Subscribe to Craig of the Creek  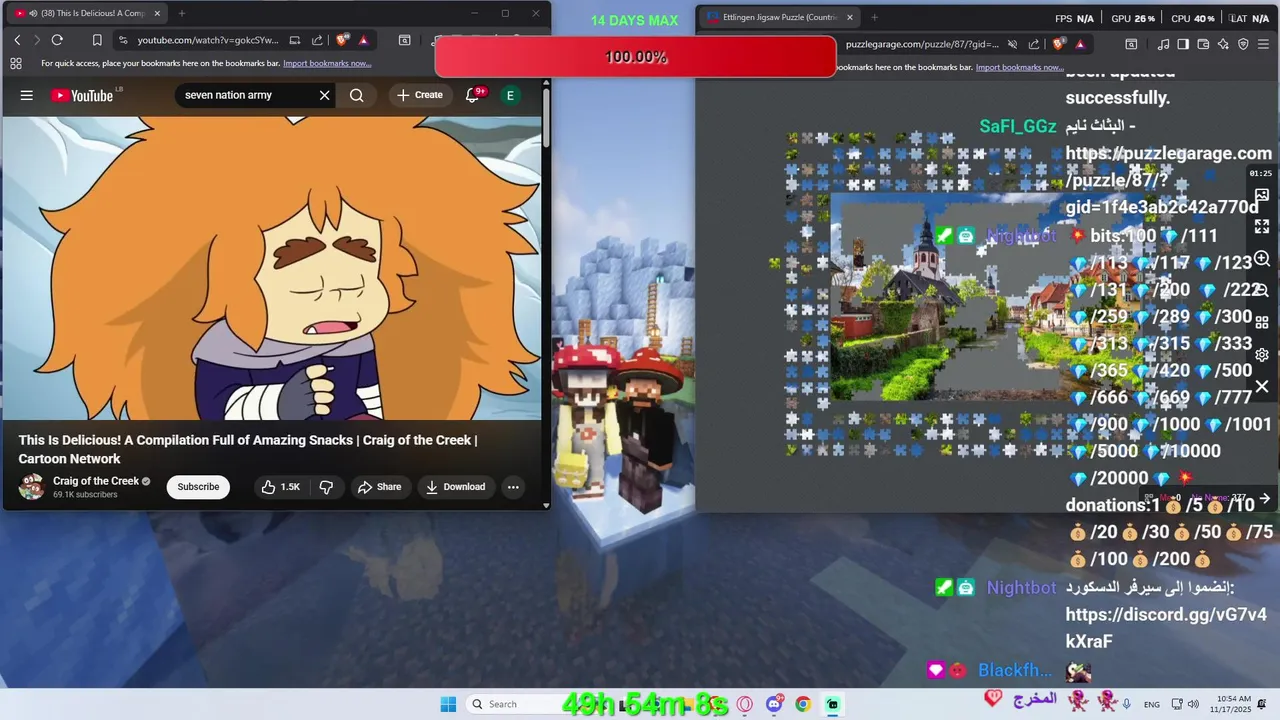[198, 487]
